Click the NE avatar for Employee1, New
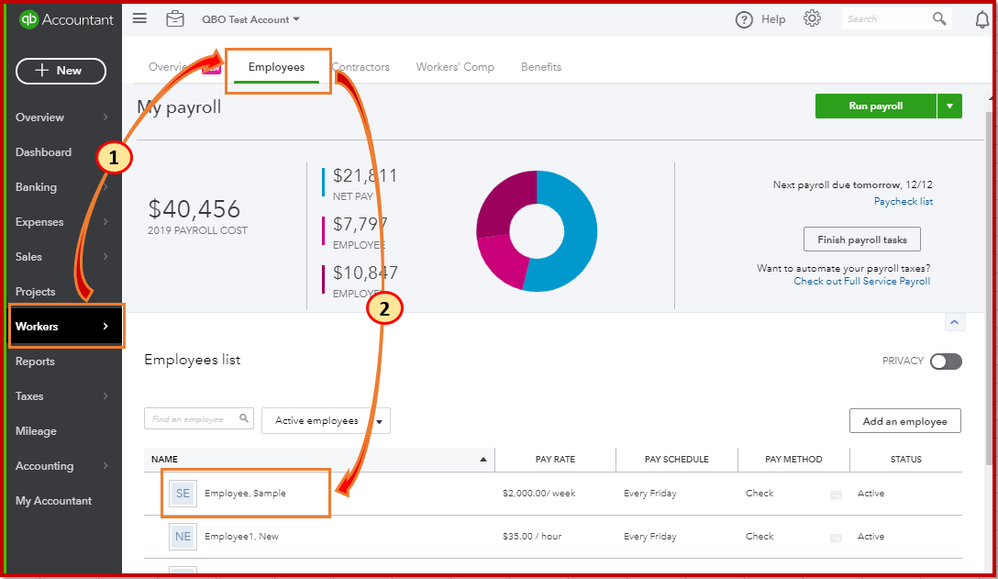The width and height of the screenshot is (998, 579). (x=183, y=536)
